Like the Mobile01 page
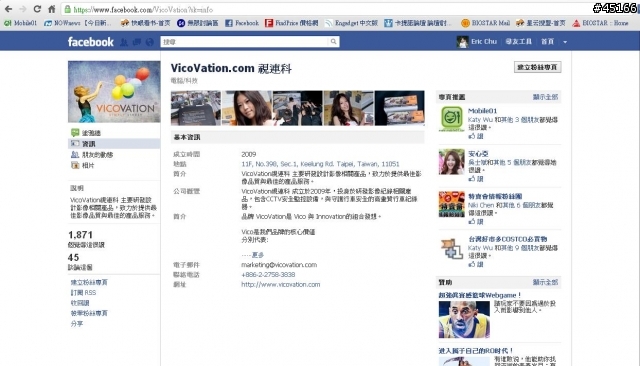640x366 pixels. (476, 136)
